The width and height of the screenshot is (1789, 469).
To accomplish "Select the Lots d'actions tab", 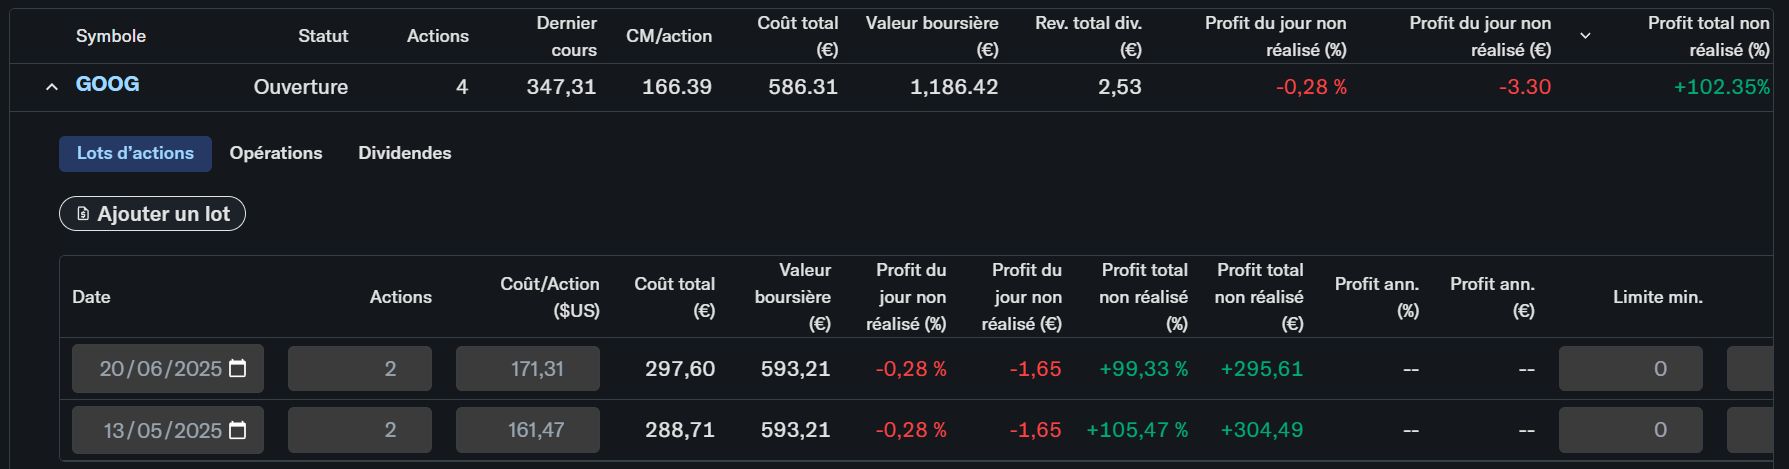I will pyautogui.click(x=135, y=154).
